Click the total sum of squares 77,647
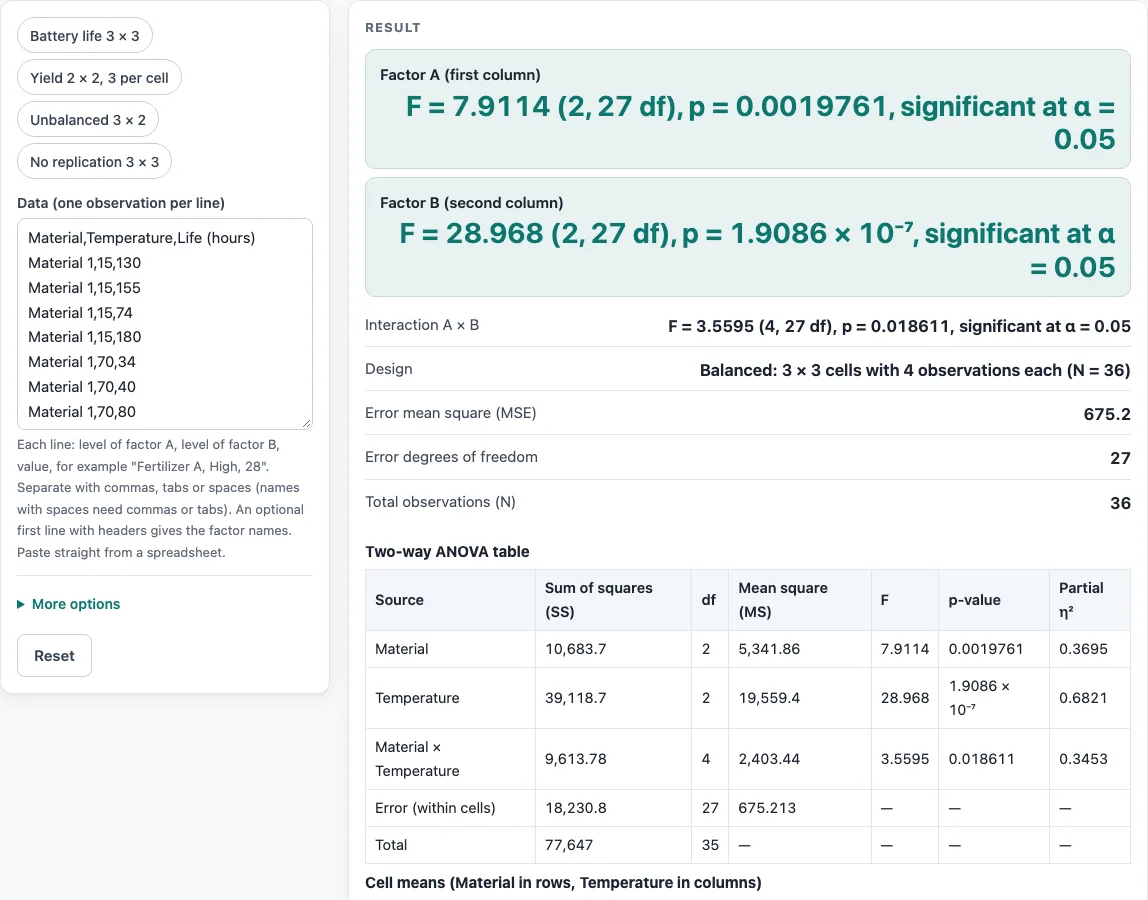The height and width of the screenshot is (900, 1148). point(569,844)
